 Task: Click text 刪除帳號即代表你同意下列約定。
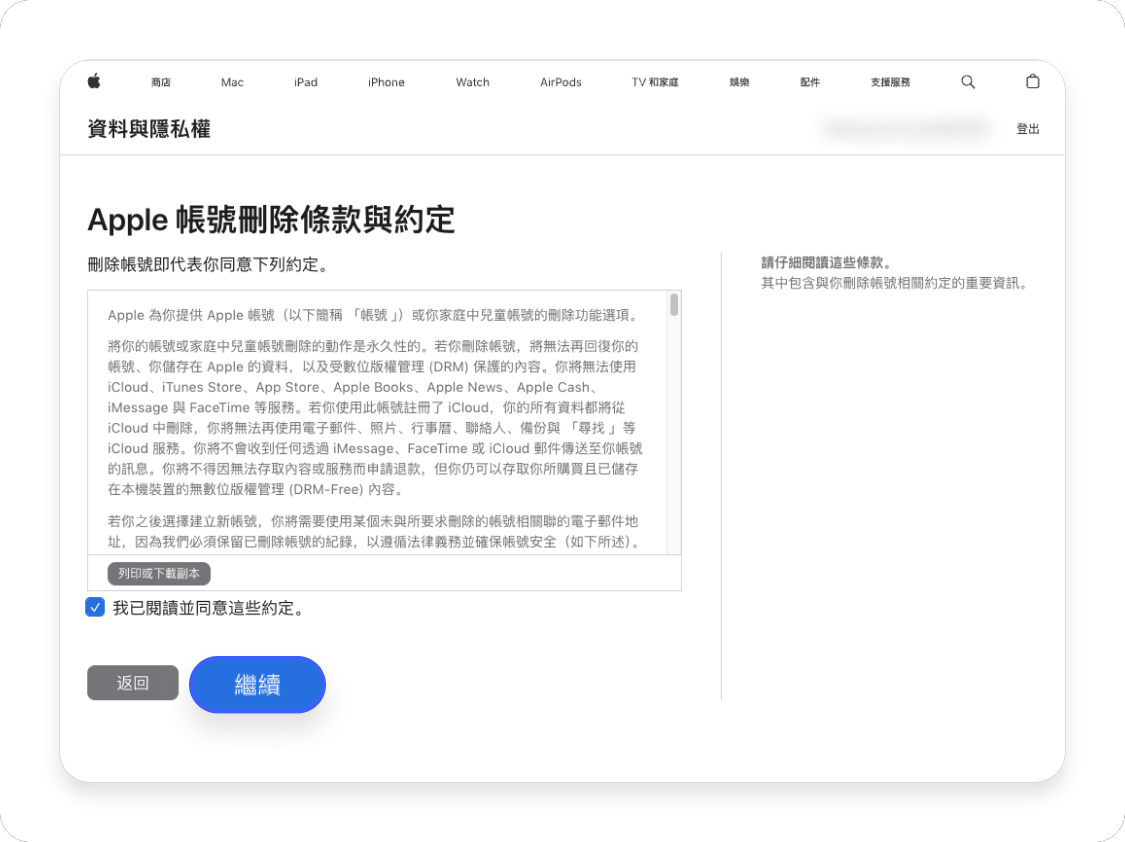coord(209,265)
